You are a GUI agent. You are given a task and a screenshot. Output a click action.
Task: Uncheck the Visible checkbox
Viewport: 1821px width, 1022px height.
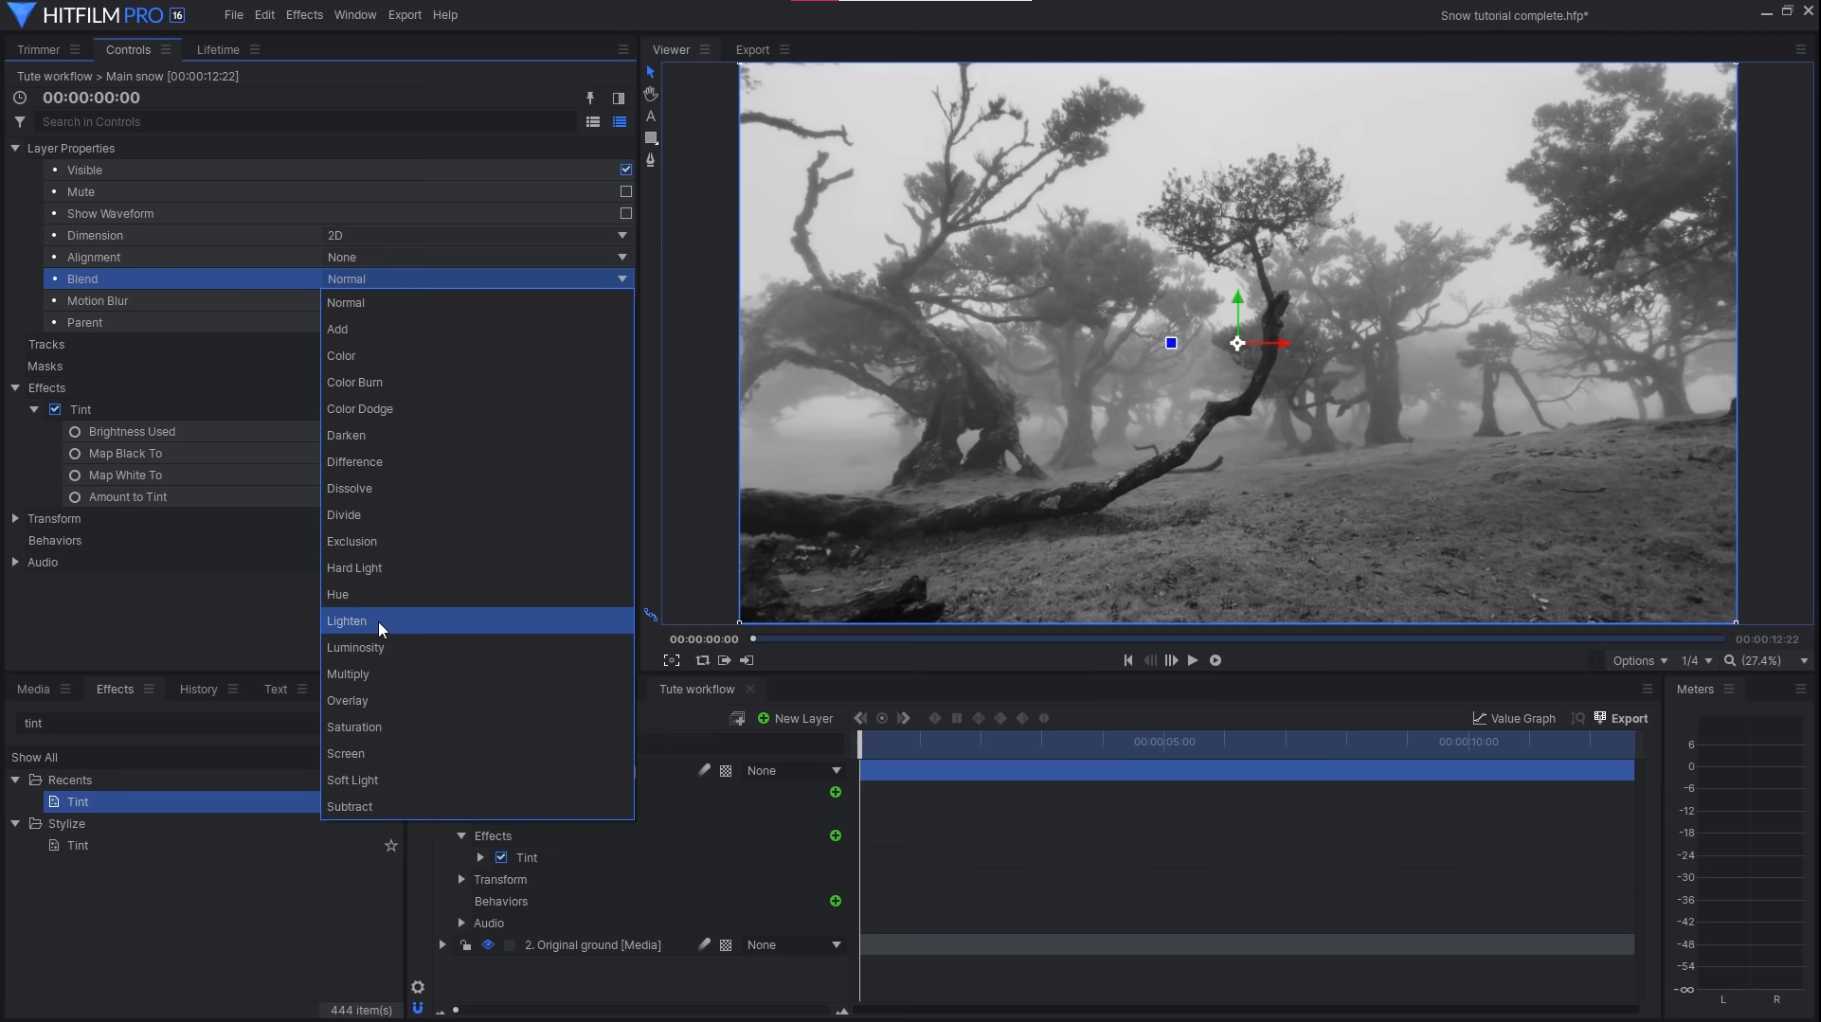(x=626, y=170)
